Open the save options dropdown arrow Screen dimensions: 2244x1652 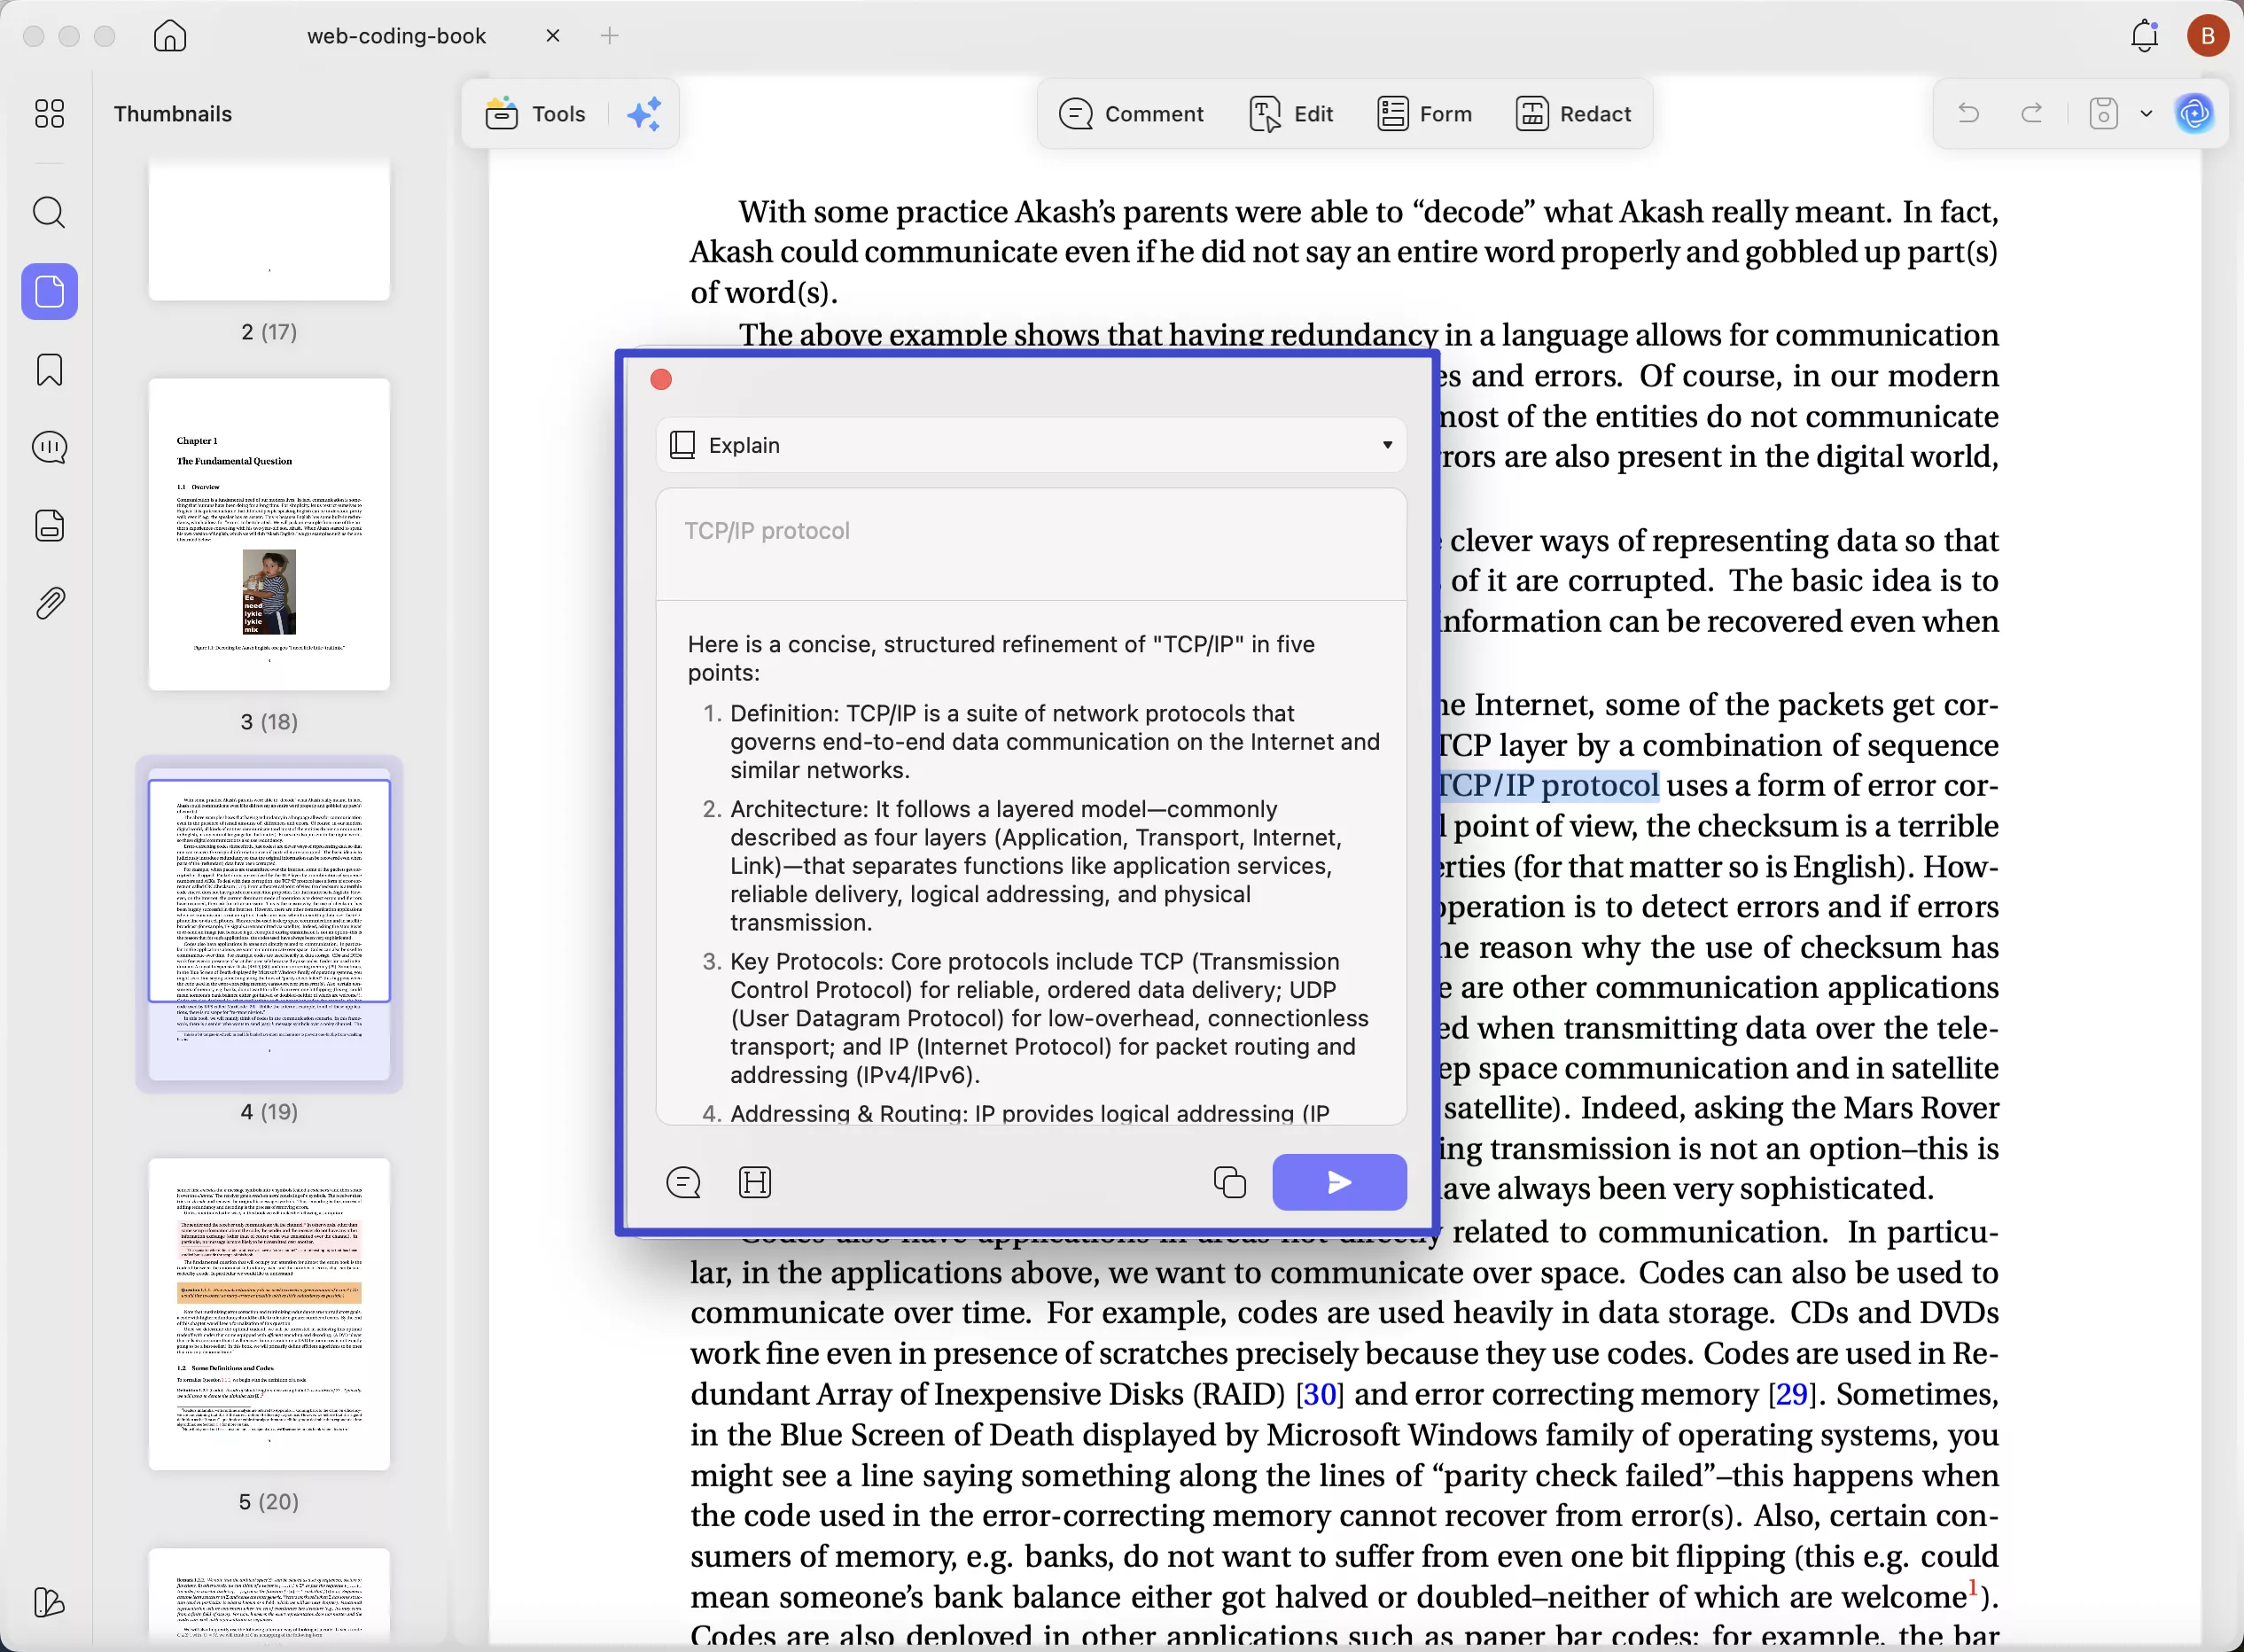coord(2146,114)
